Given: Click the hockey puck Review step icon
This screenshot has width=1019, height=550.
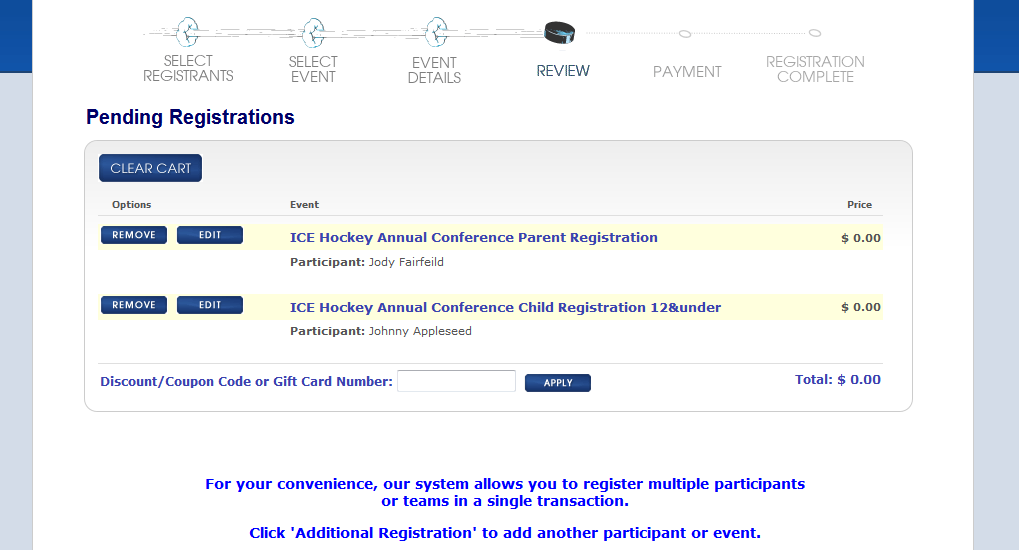Looking at the screenshot, I should (x=560, y=34).
